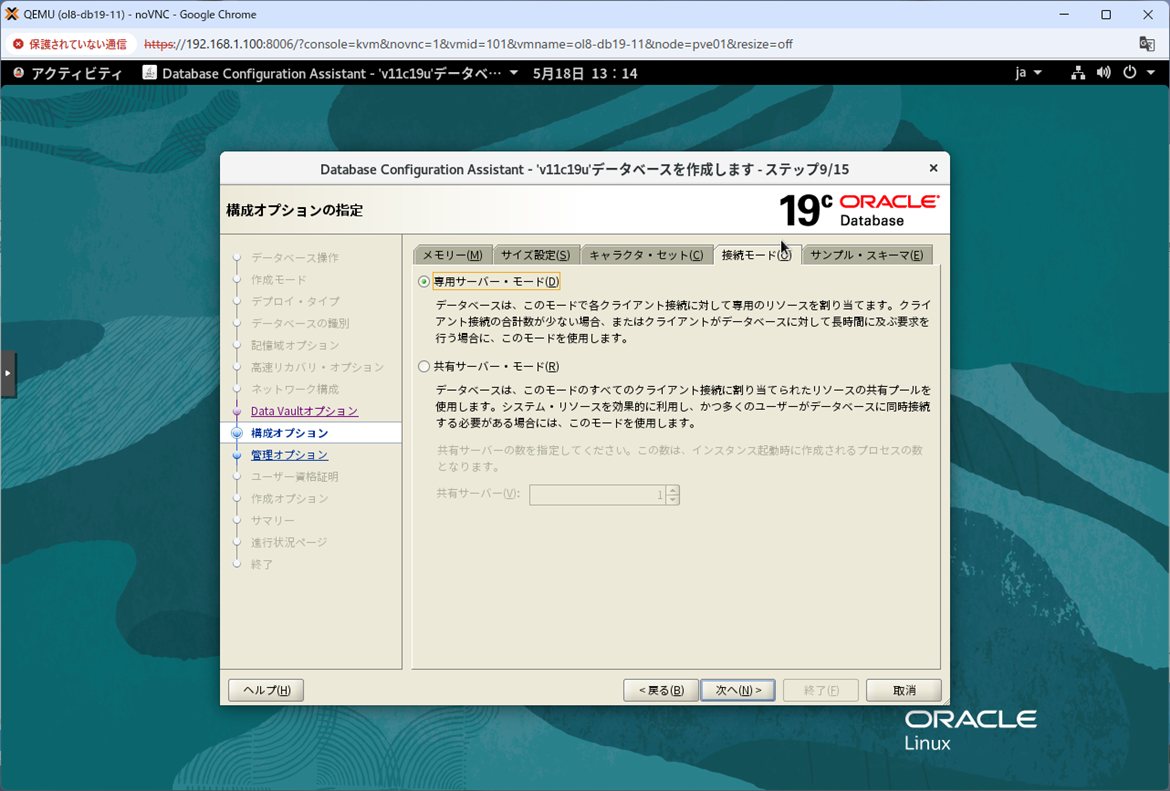Open the Database Configuration Assistant app menu dropdown
The height and width of the screenshot is (791, 1170).
[513, 73]
